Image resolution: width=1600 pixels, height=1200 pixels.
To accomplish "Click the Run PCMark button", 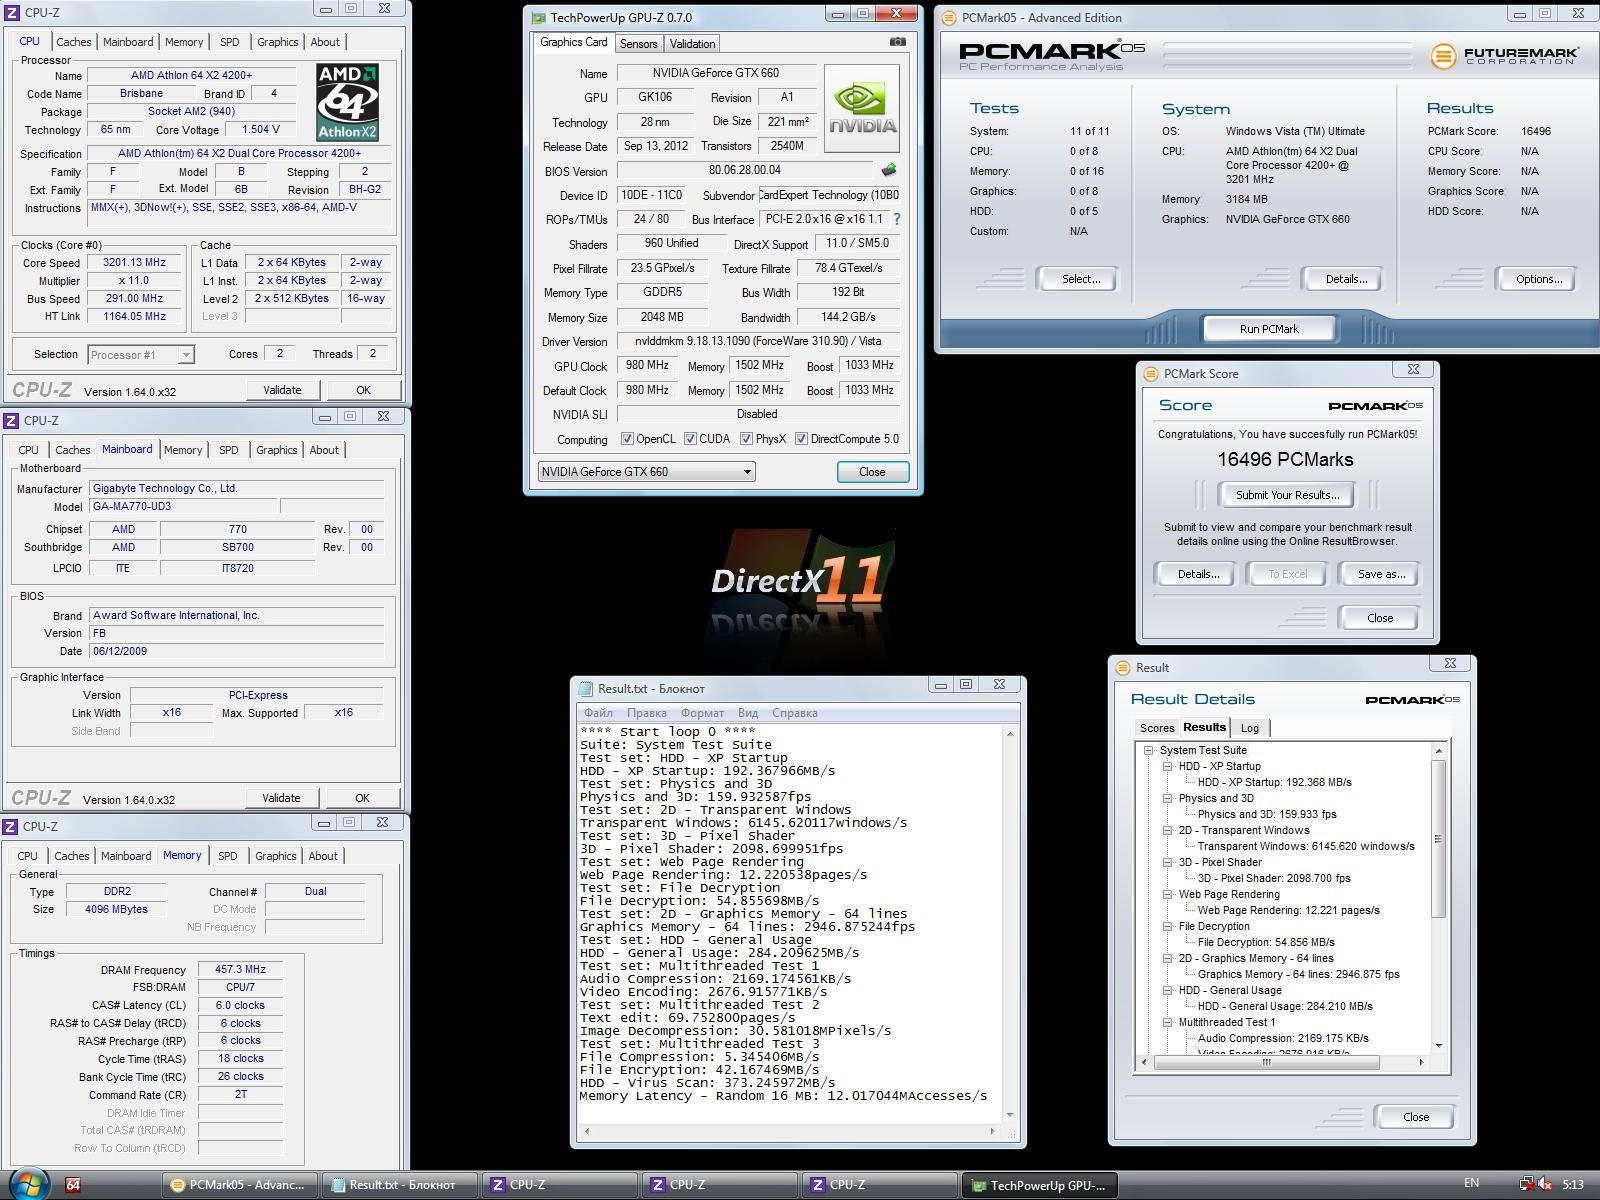I will [1269, 329].
